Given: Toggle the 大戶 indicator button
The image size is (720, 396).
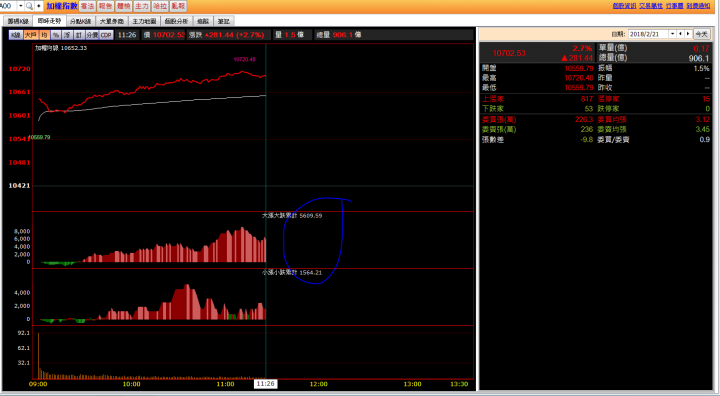Looking at the screenshot, I should pos(31,35).
